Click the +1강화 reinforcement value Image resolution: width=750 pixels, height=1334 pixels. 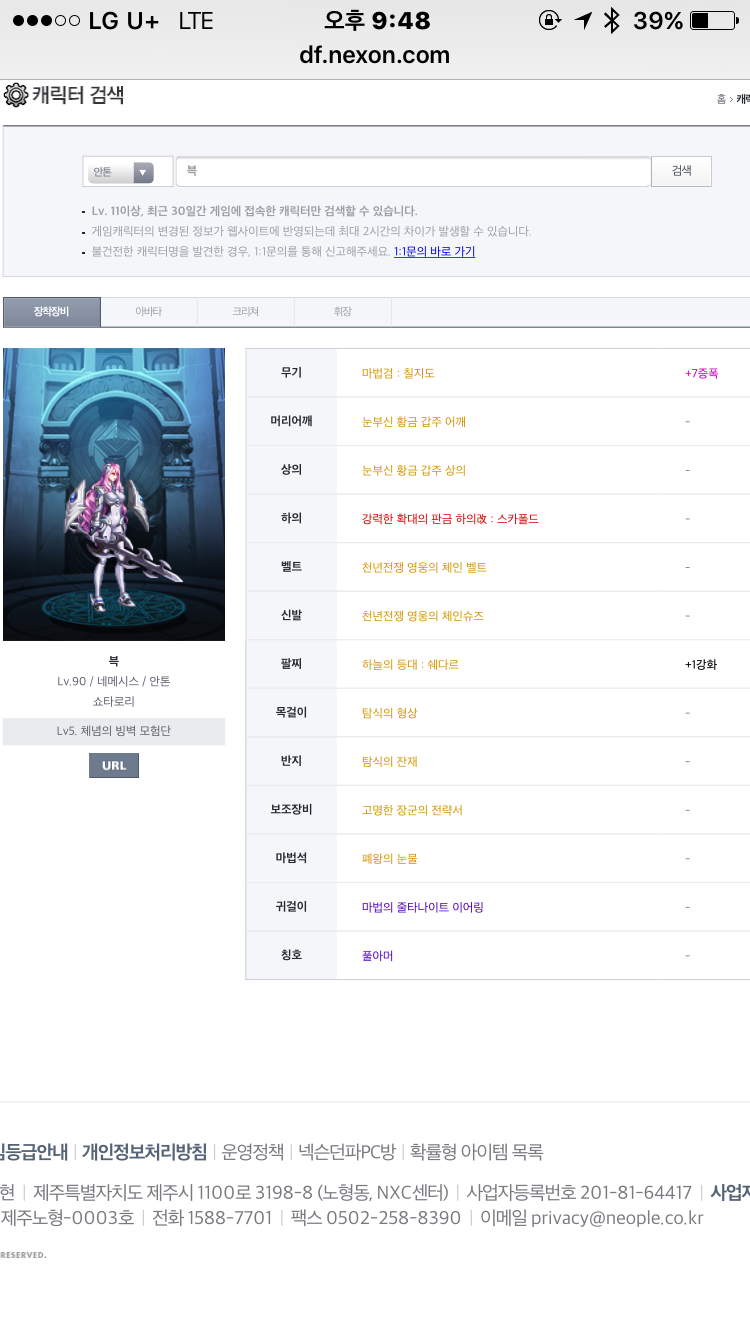click(701, 664)
